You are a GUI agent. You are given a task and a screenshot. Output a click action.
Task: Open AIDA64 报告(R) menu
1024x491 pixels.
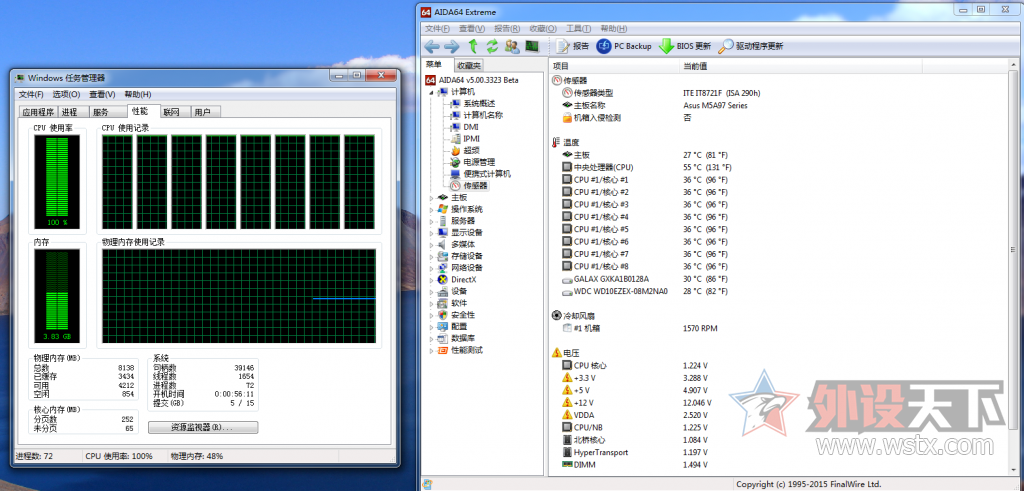(x=507, y=29)
